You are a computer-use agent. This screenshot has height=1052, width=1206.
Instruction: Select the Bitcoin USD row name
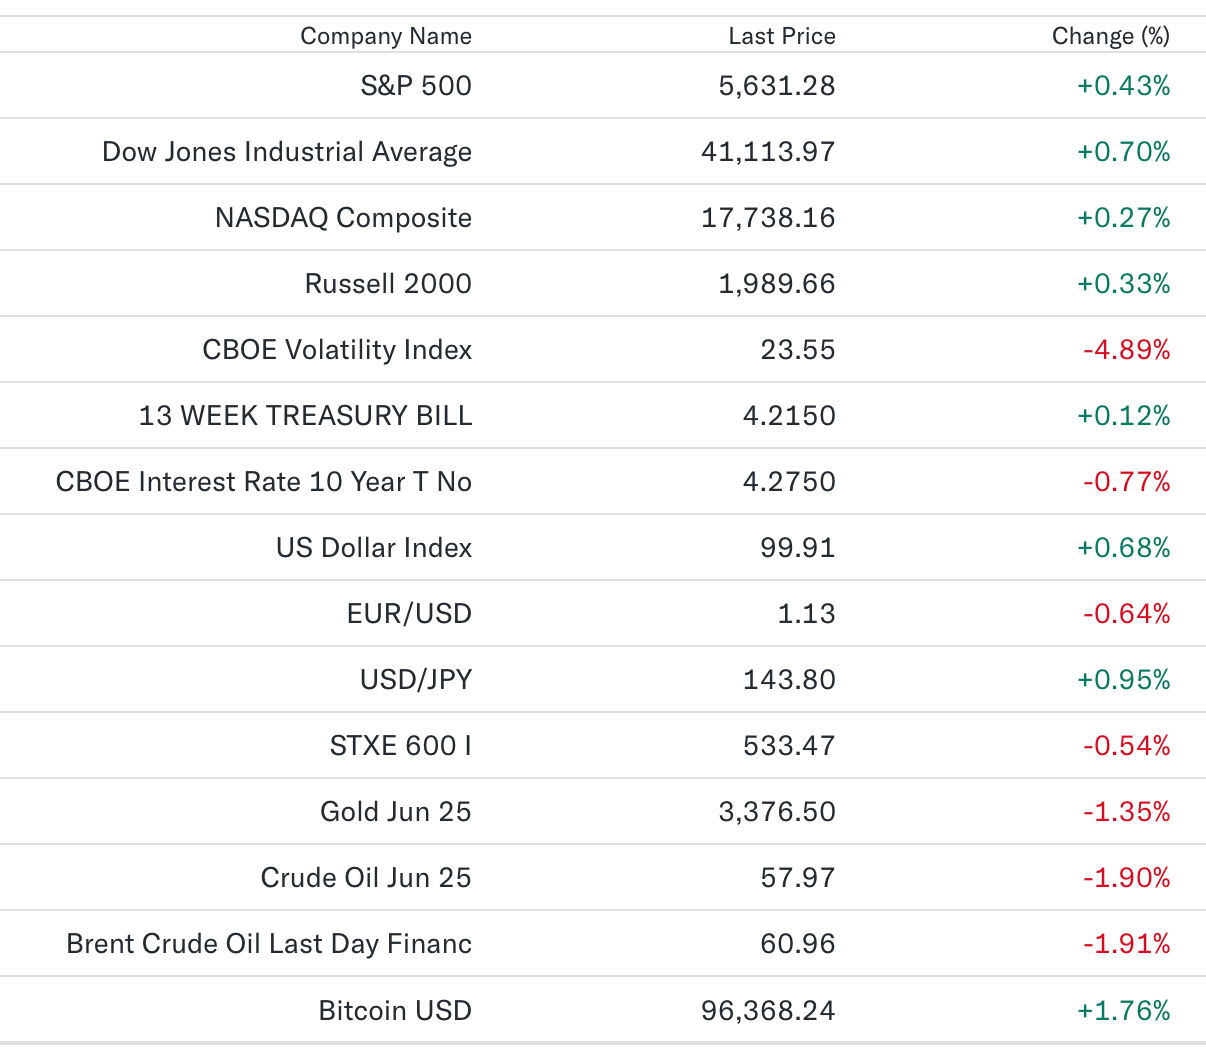[395, 1011]
